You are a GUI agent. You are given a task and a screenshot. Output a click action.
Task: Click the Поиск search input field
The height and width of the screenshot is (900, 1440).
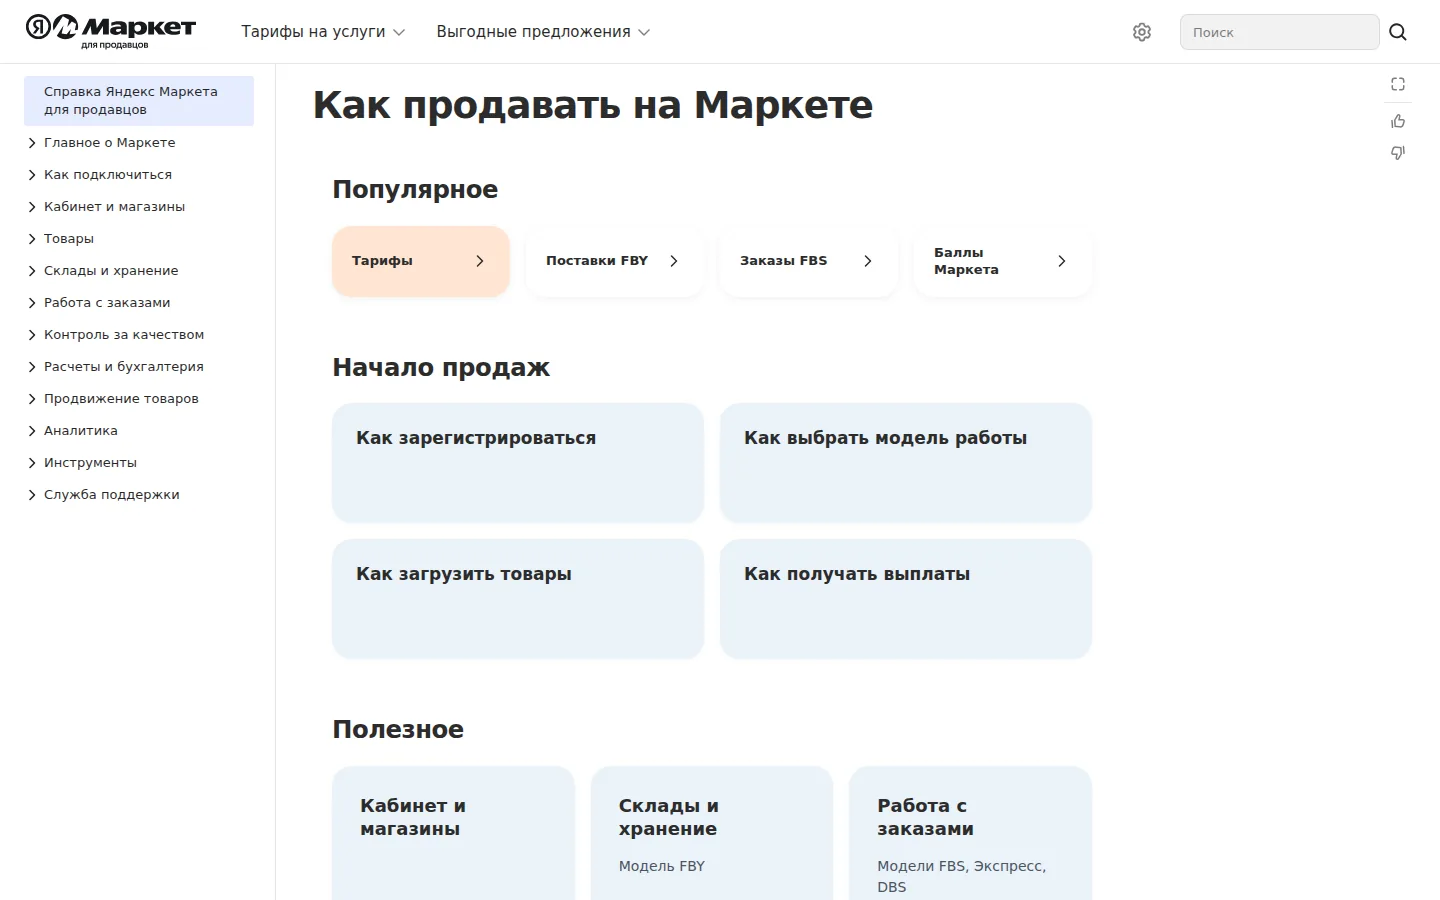(1279, 32)
